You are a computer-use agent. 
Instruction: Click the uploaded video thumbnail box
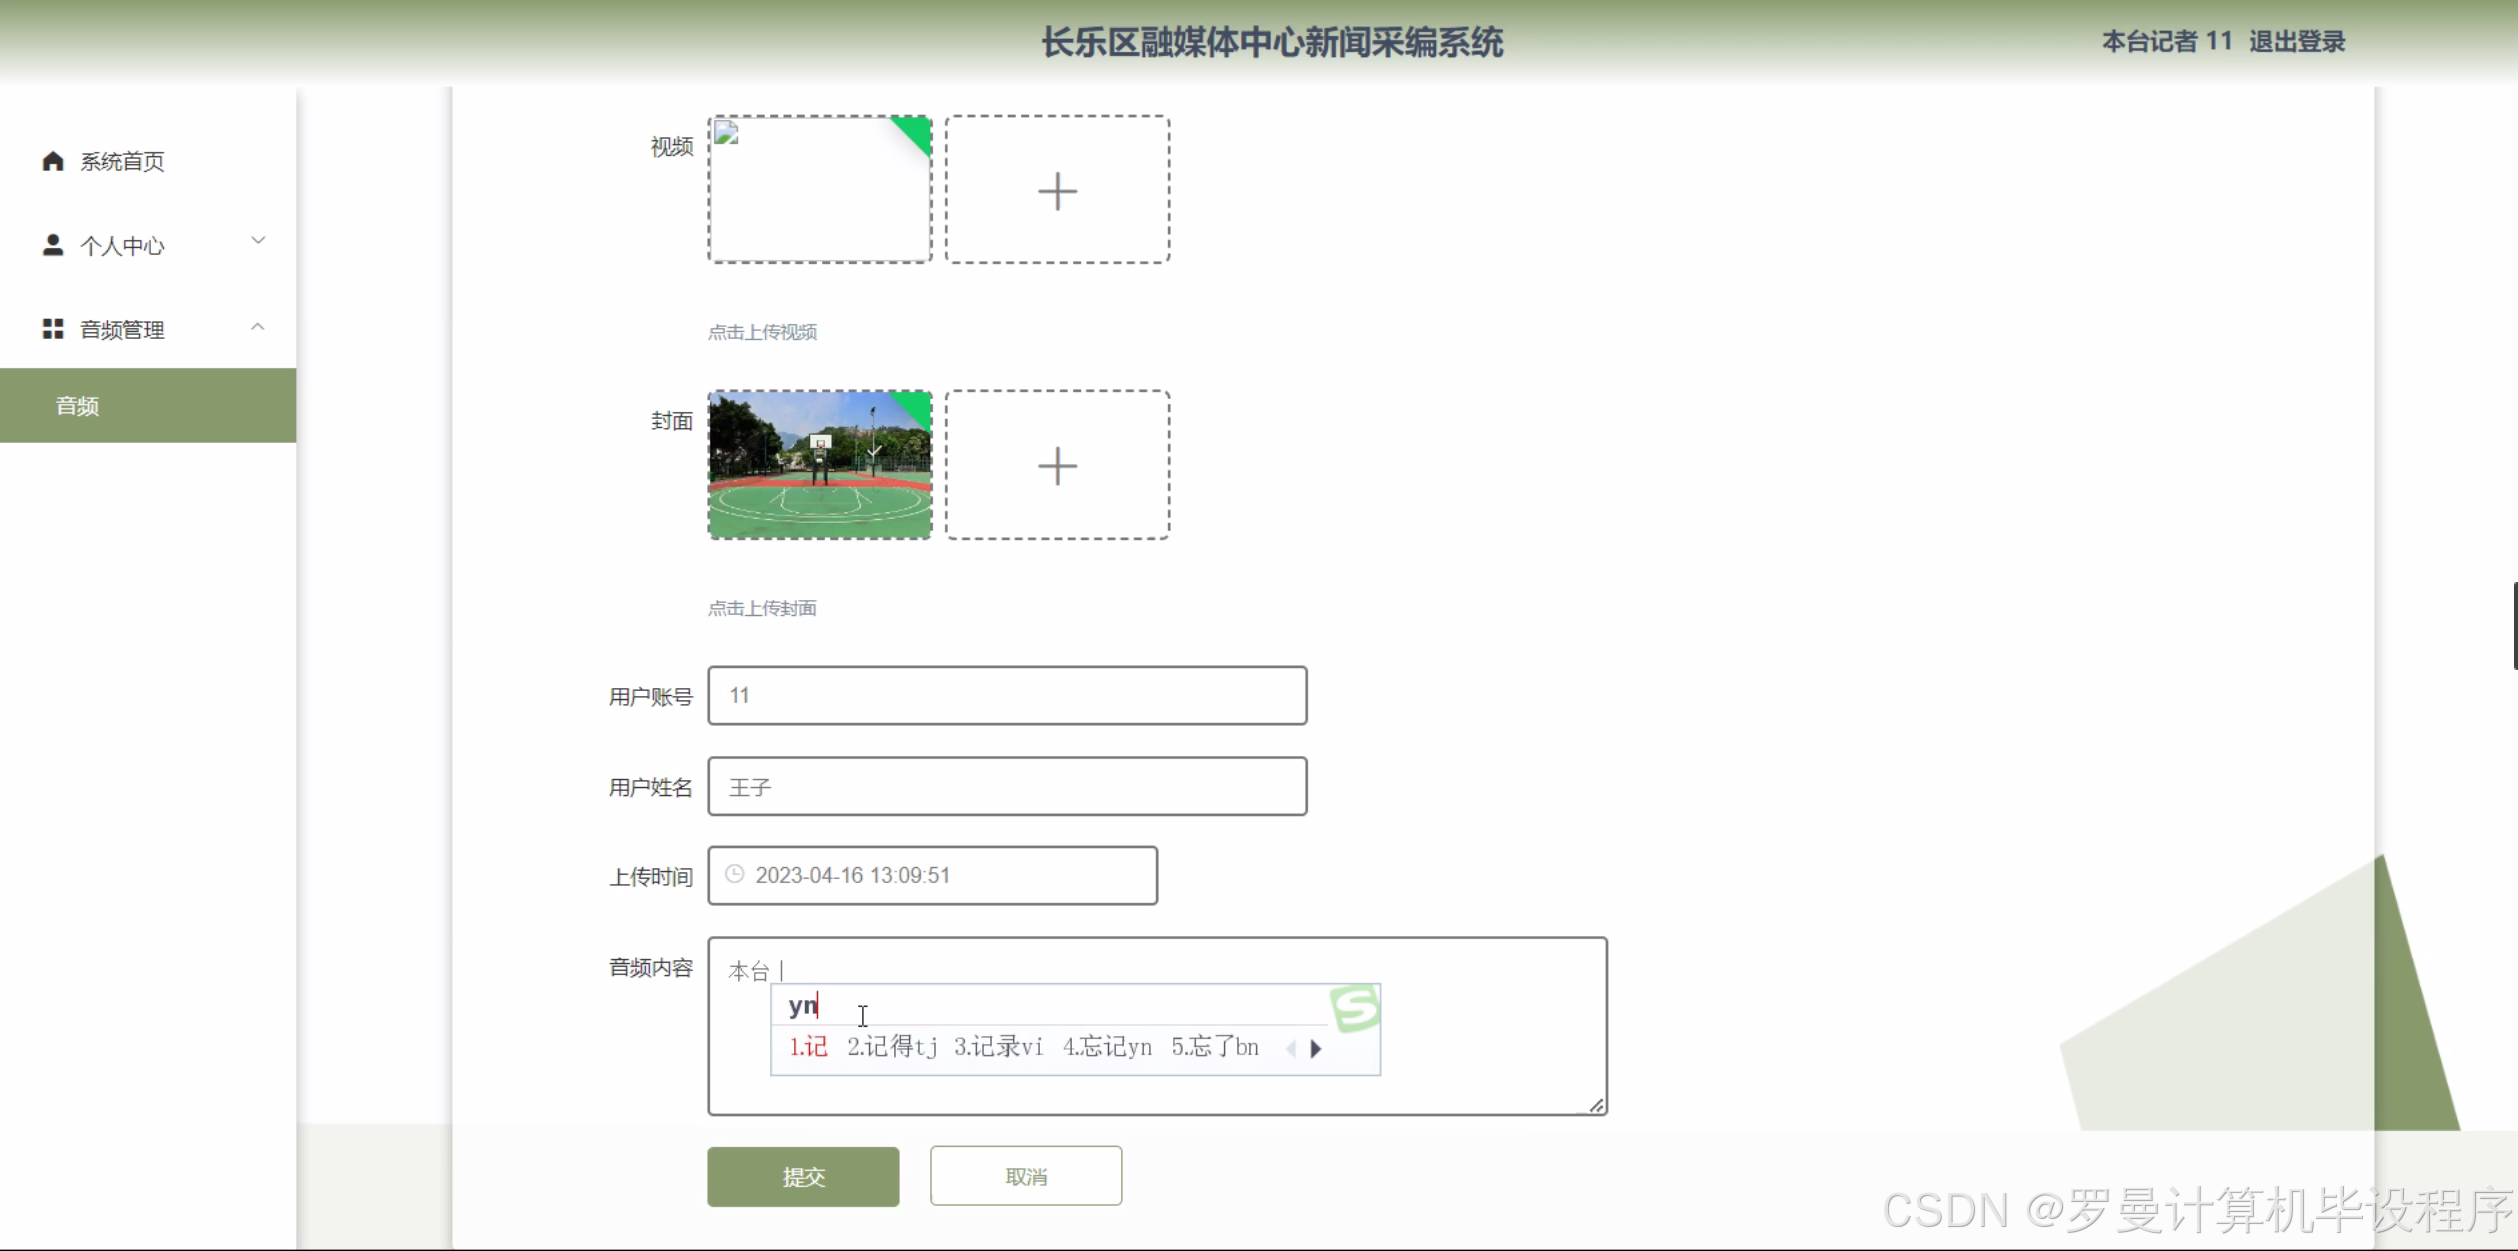819,190
